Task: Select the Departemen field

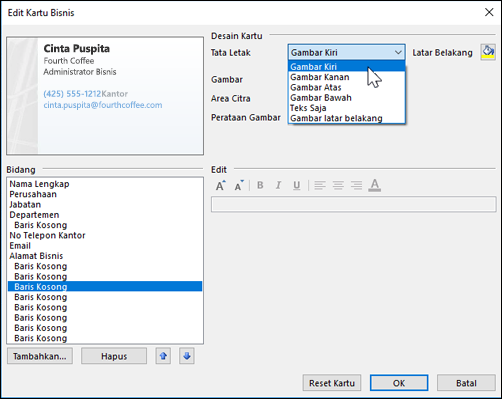Action: (105, 215)
